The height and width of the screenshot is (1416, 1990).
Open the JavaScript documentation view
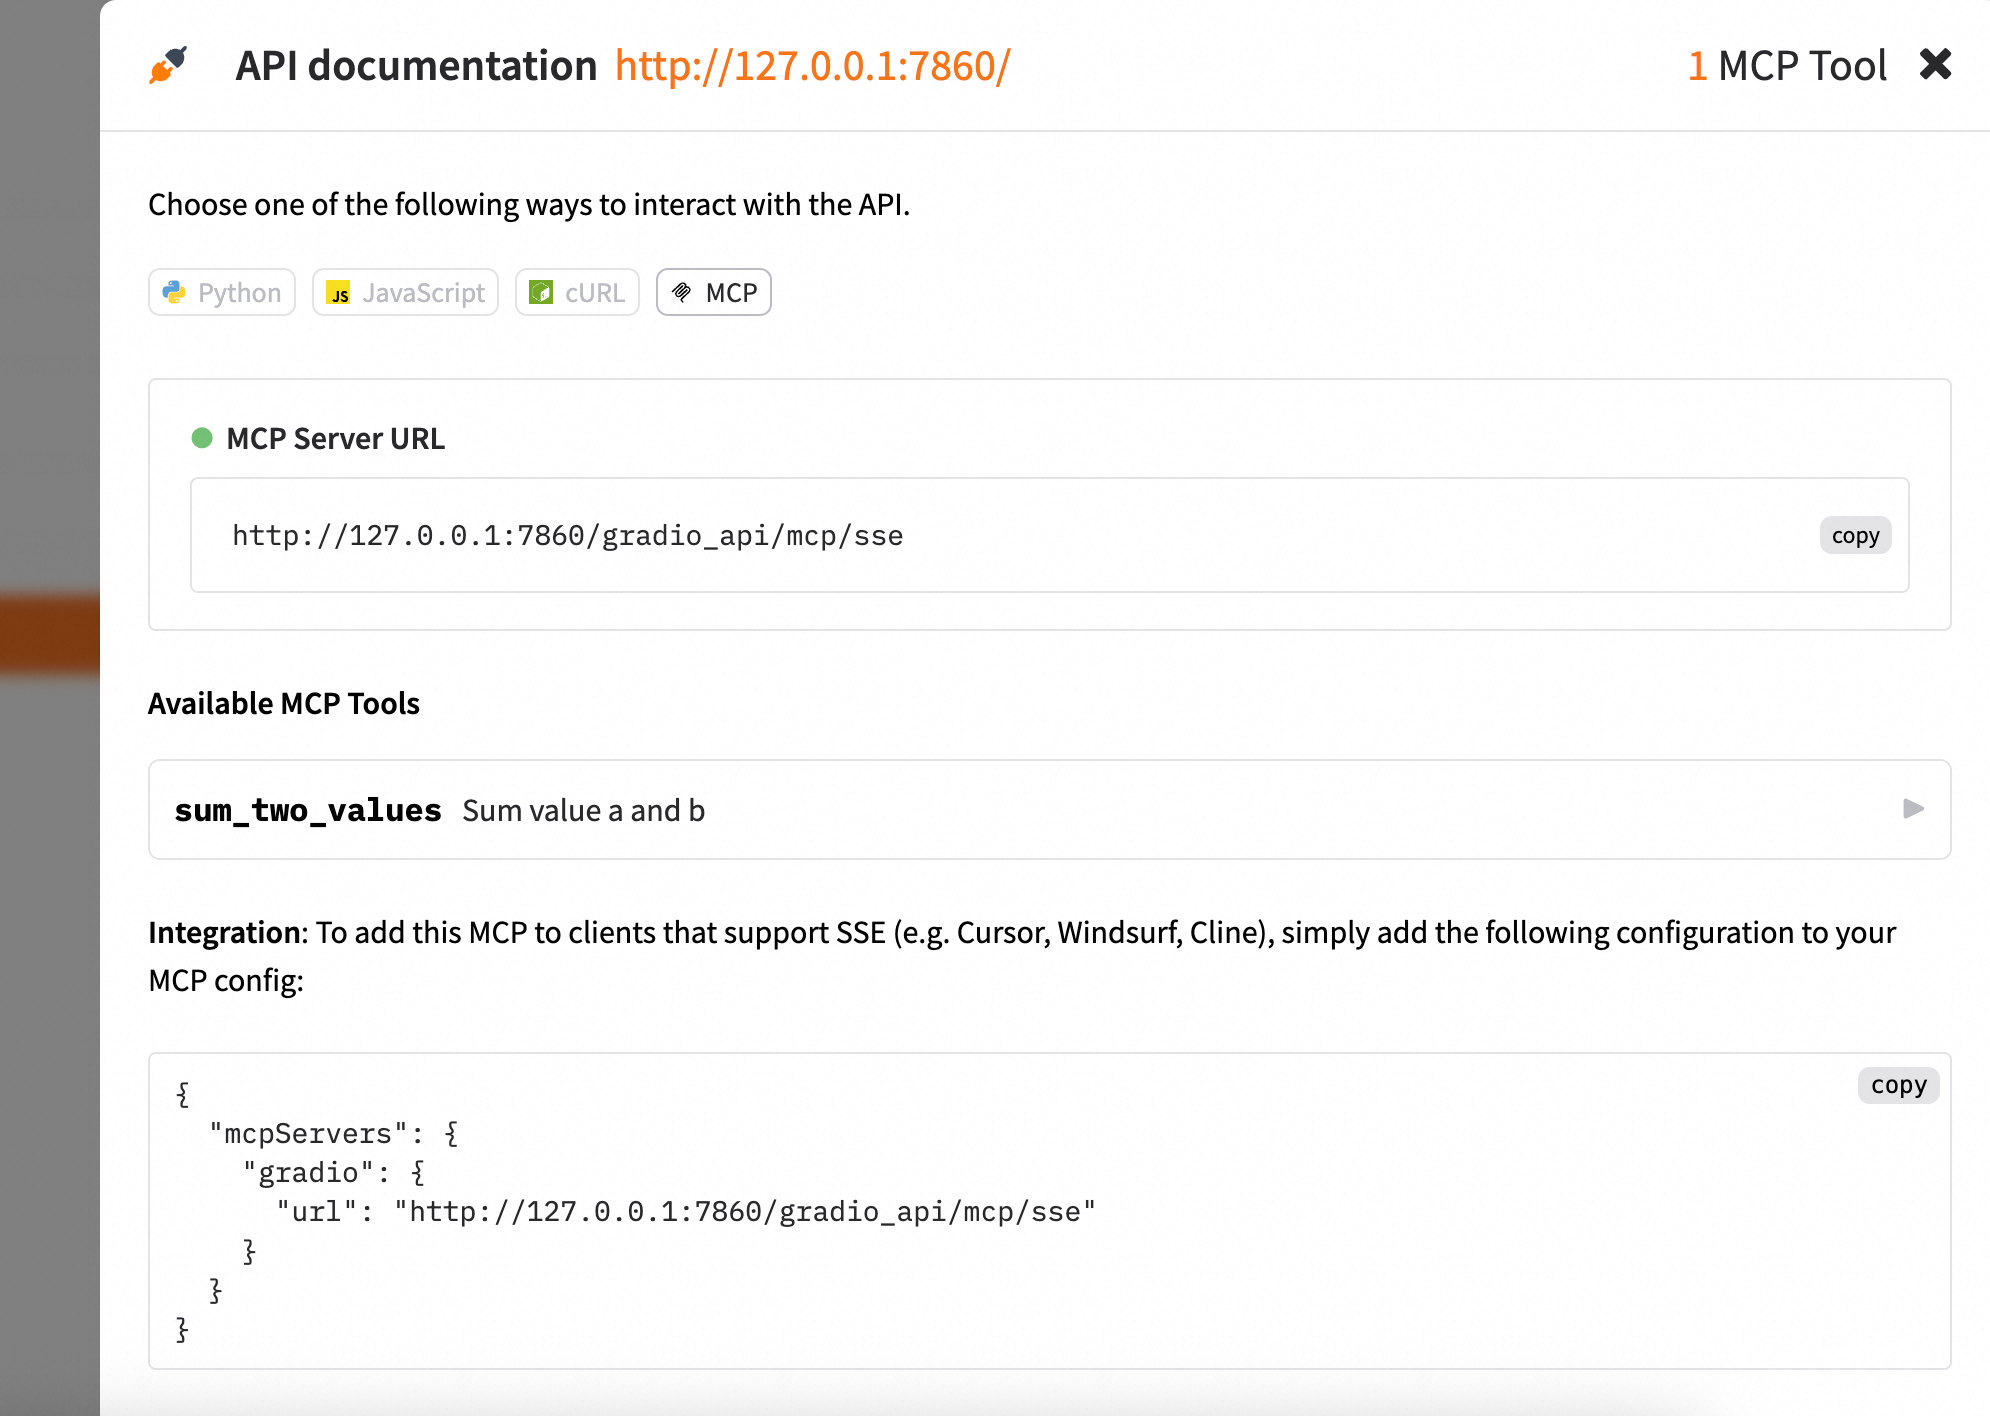pyautogui.click(x=405, y=292)
